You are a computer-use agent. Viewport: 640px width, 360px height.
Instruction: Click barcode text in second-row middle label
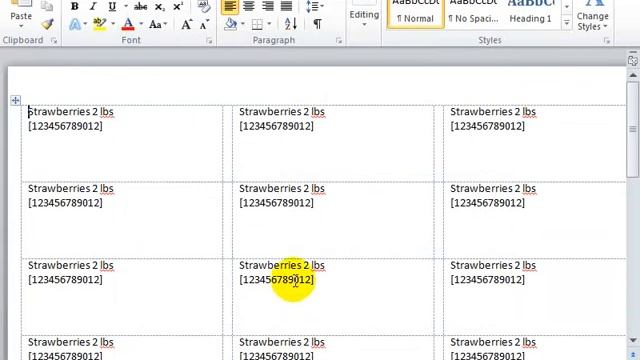coord(276,203)
